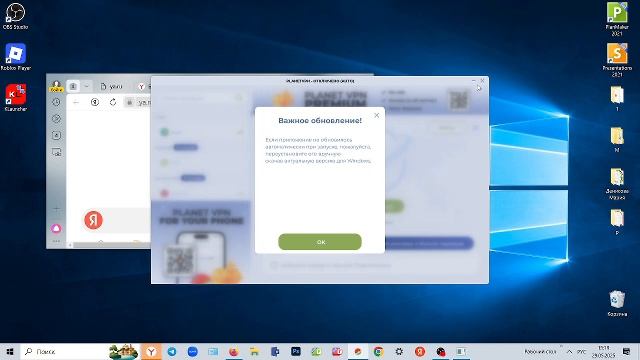This screenshot has width=640, height=360.
Task: Open Photoshop from the taskbar
Action: (x=296, y=351)
